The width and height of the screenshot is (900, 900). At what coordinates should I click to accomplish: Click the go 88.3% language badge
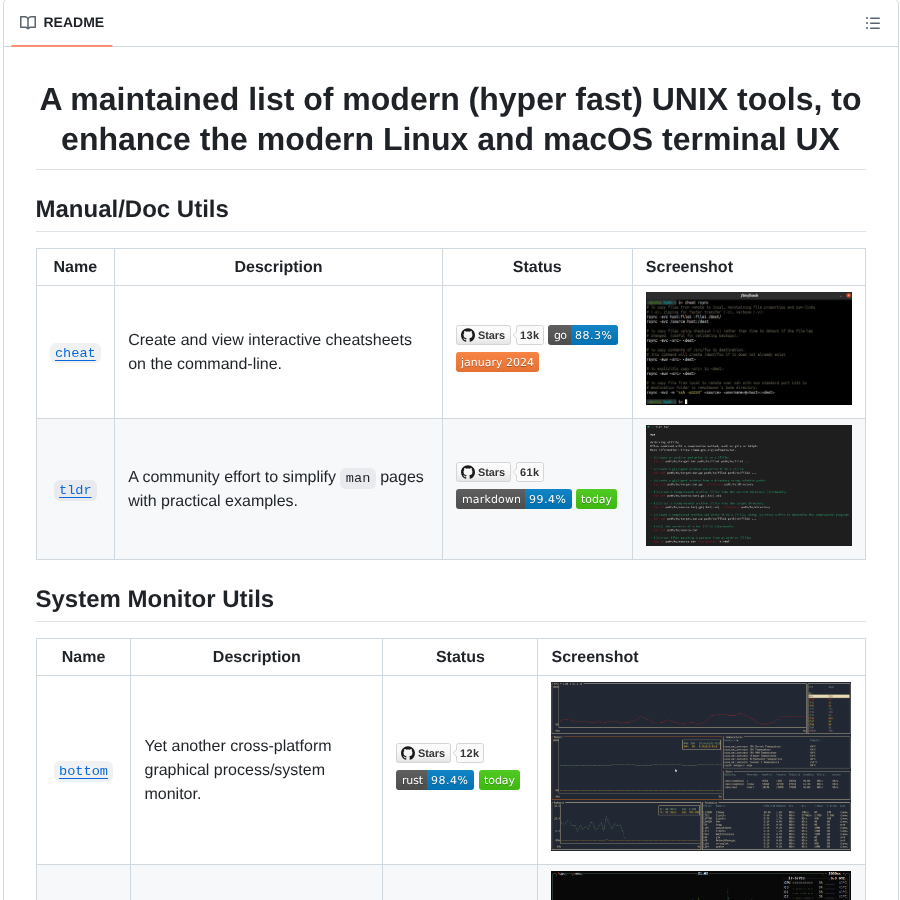coord(582,334)
